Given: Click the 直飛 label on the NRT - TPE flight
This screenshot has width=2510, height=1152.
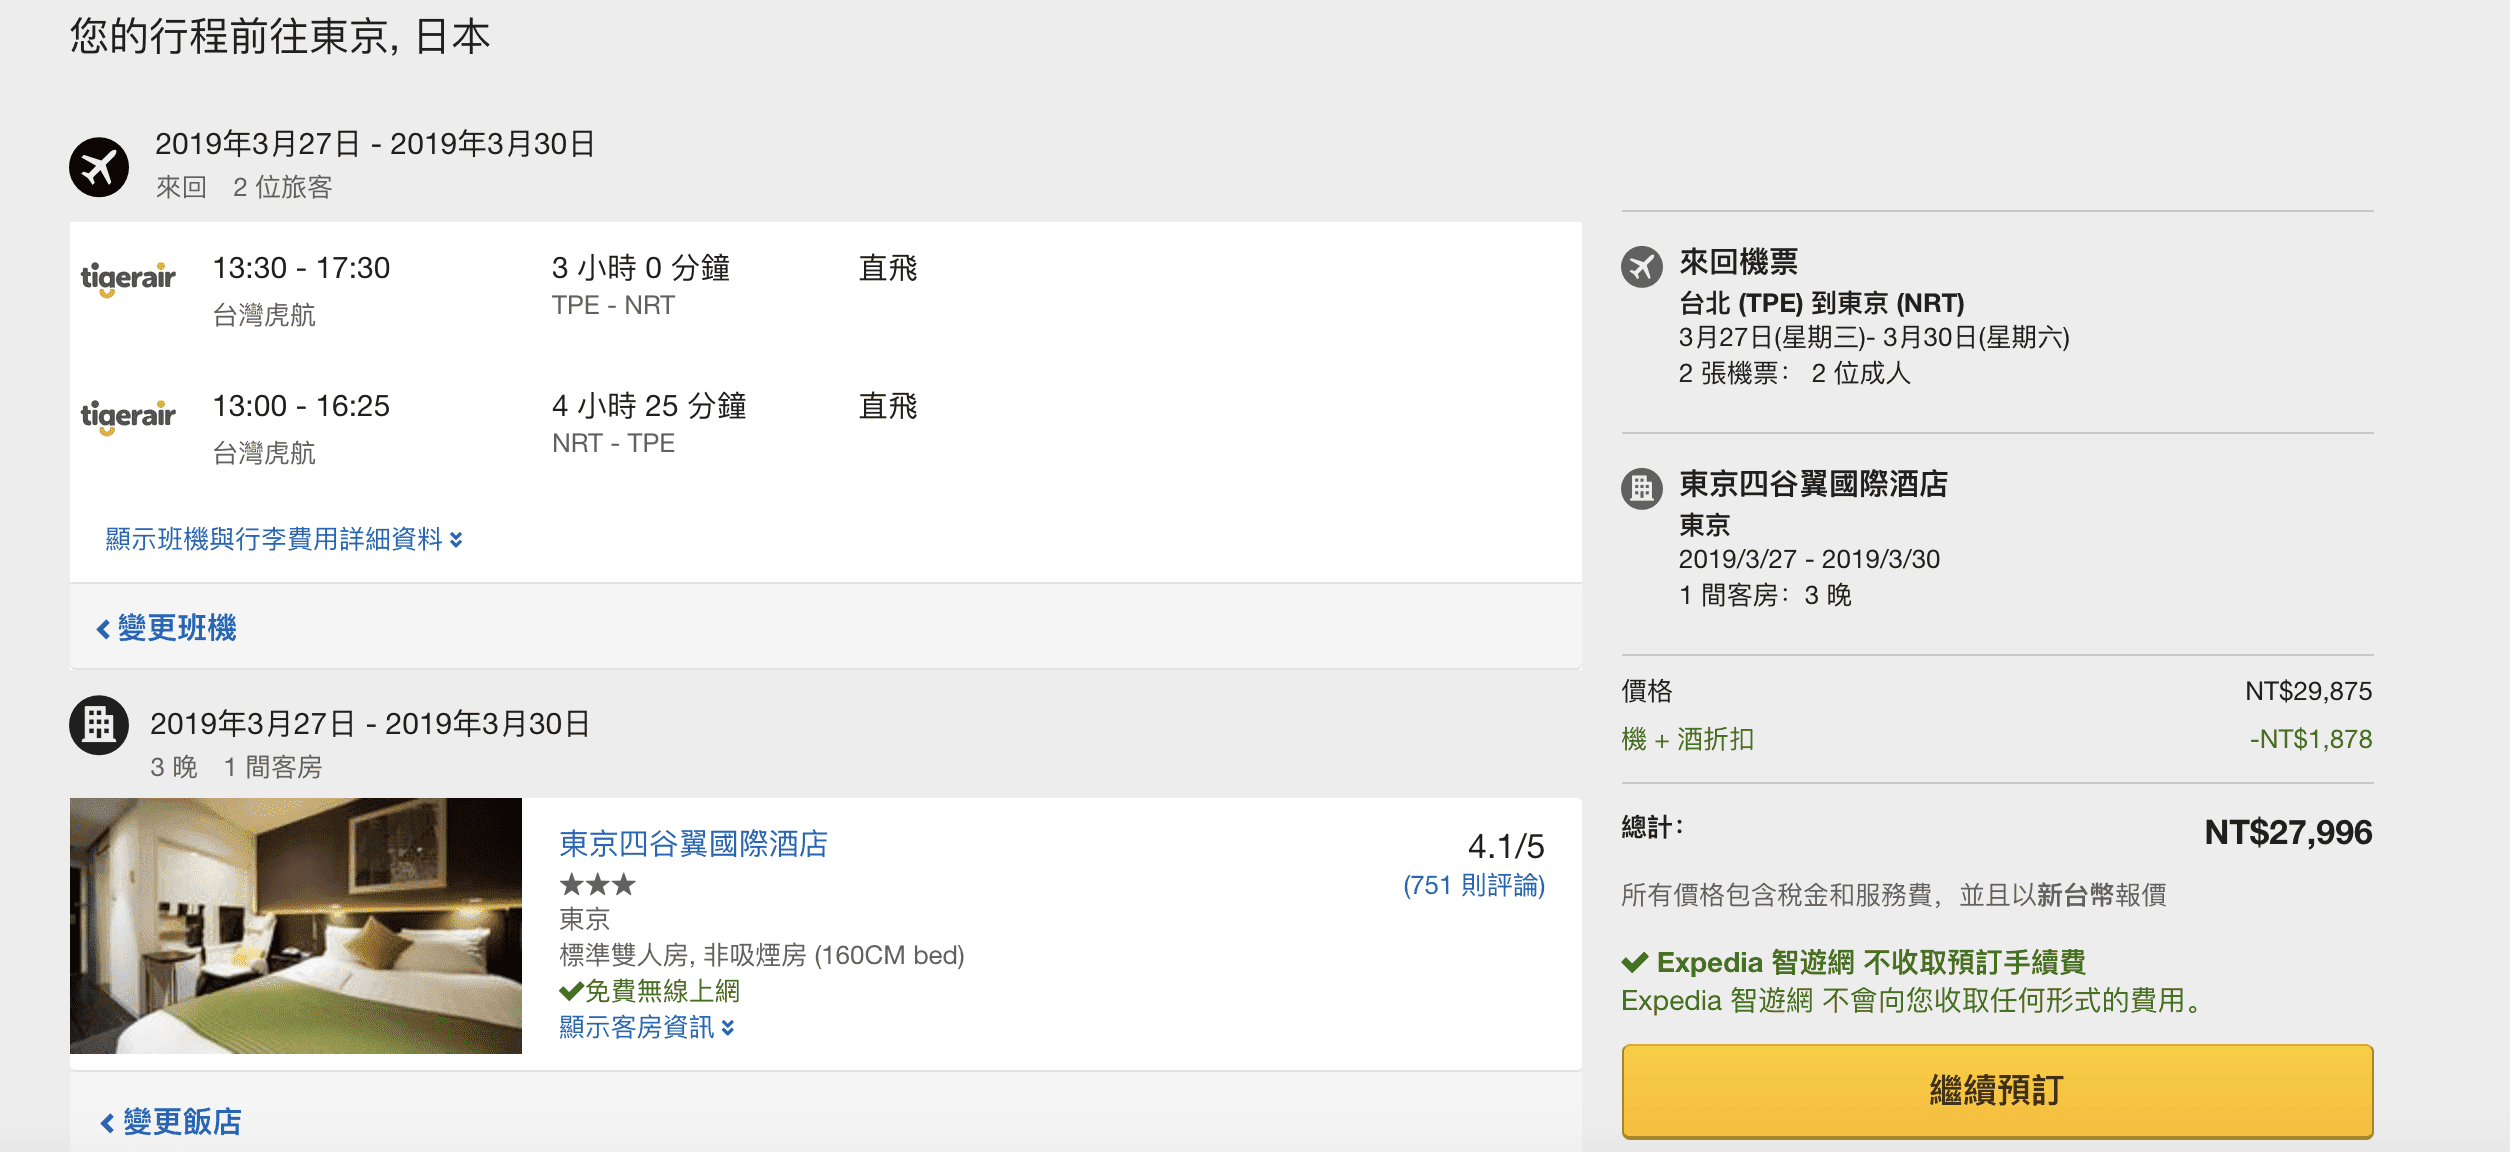Looking at the screenshot, I should pos(888,406).
